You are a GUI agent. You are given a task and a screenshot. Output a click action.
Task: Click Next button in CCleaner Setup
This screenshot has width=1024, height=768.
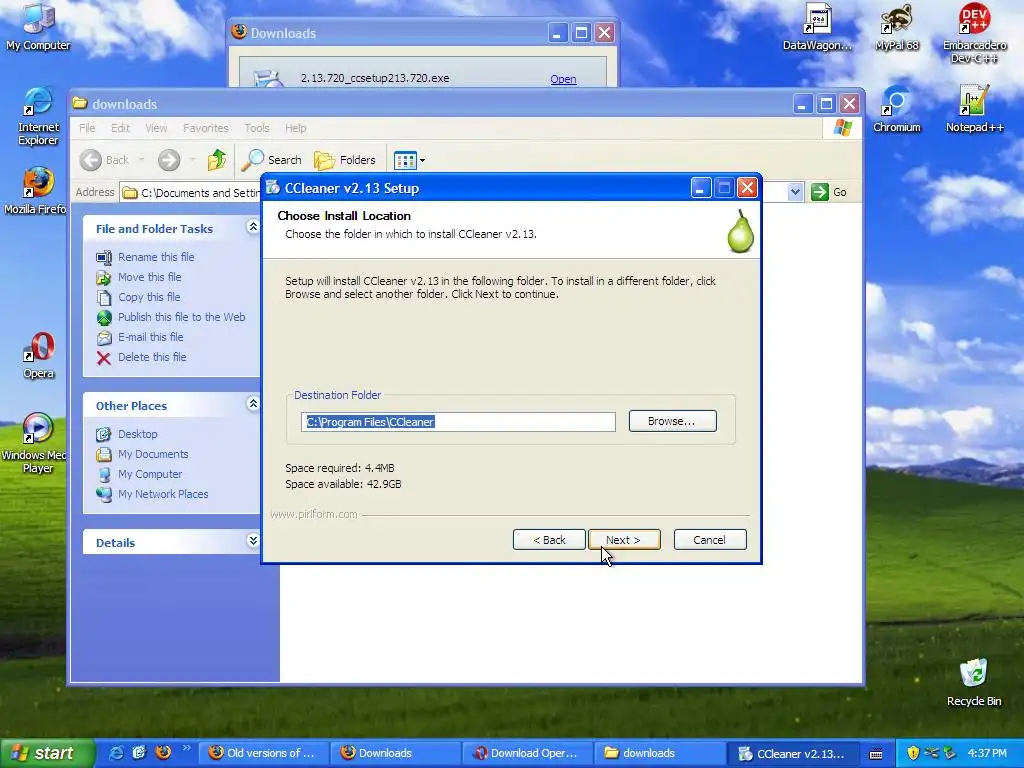pos(624,540)
